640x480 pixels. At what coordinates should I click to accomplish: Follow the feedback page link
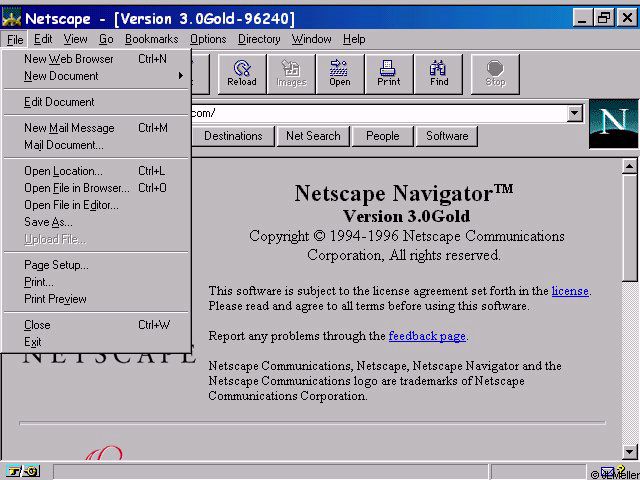[x=427, y=336]
